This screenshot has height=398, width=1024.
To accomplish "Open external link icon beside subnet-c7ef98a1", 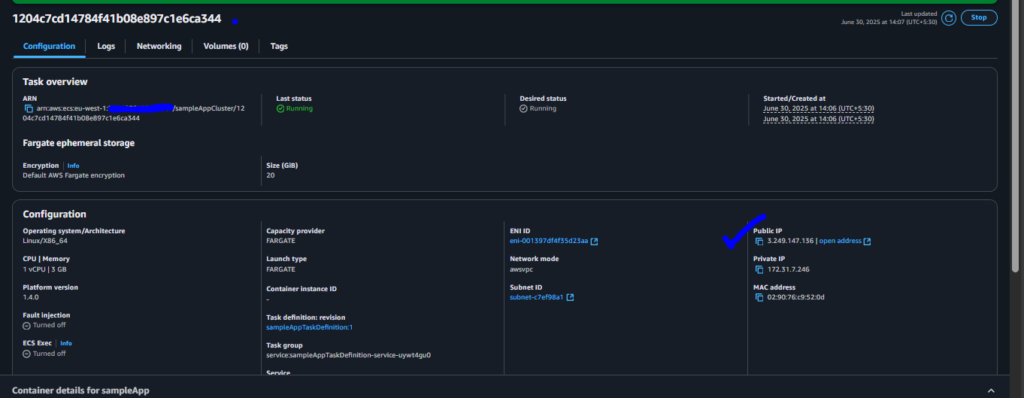I will [570, 297].
